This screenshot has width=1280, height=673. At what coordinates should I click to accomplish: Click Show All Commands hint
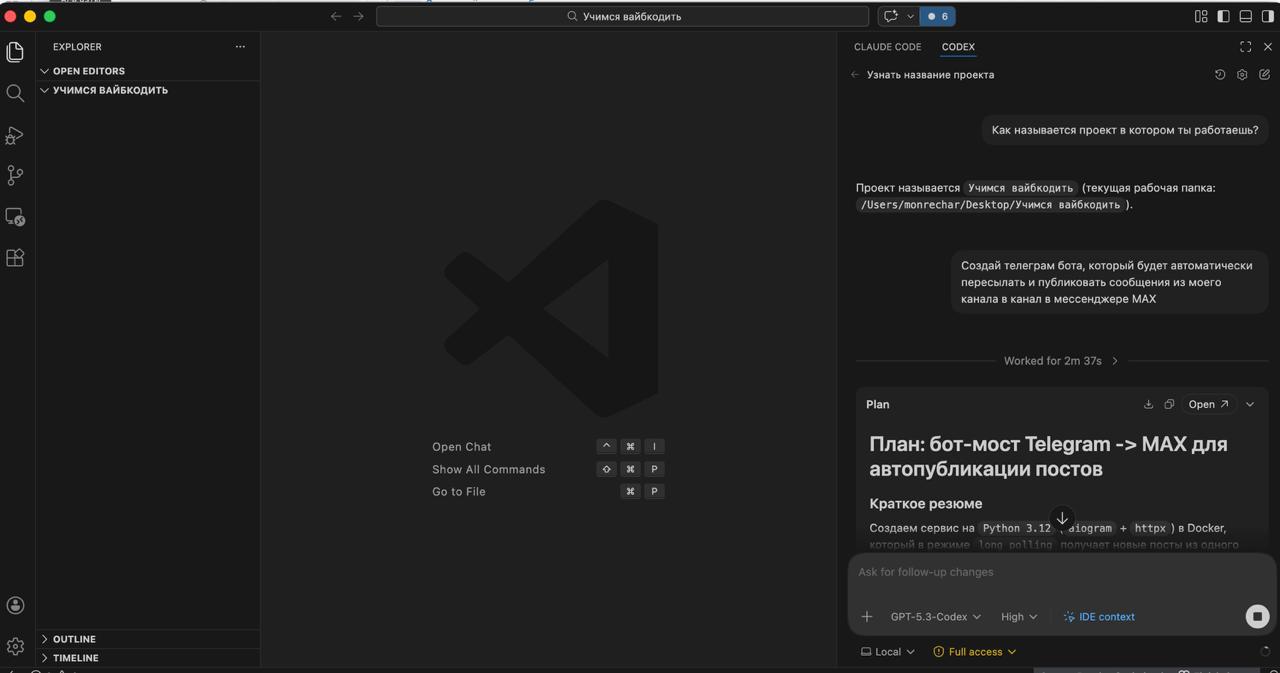click(x=488, y=469)
